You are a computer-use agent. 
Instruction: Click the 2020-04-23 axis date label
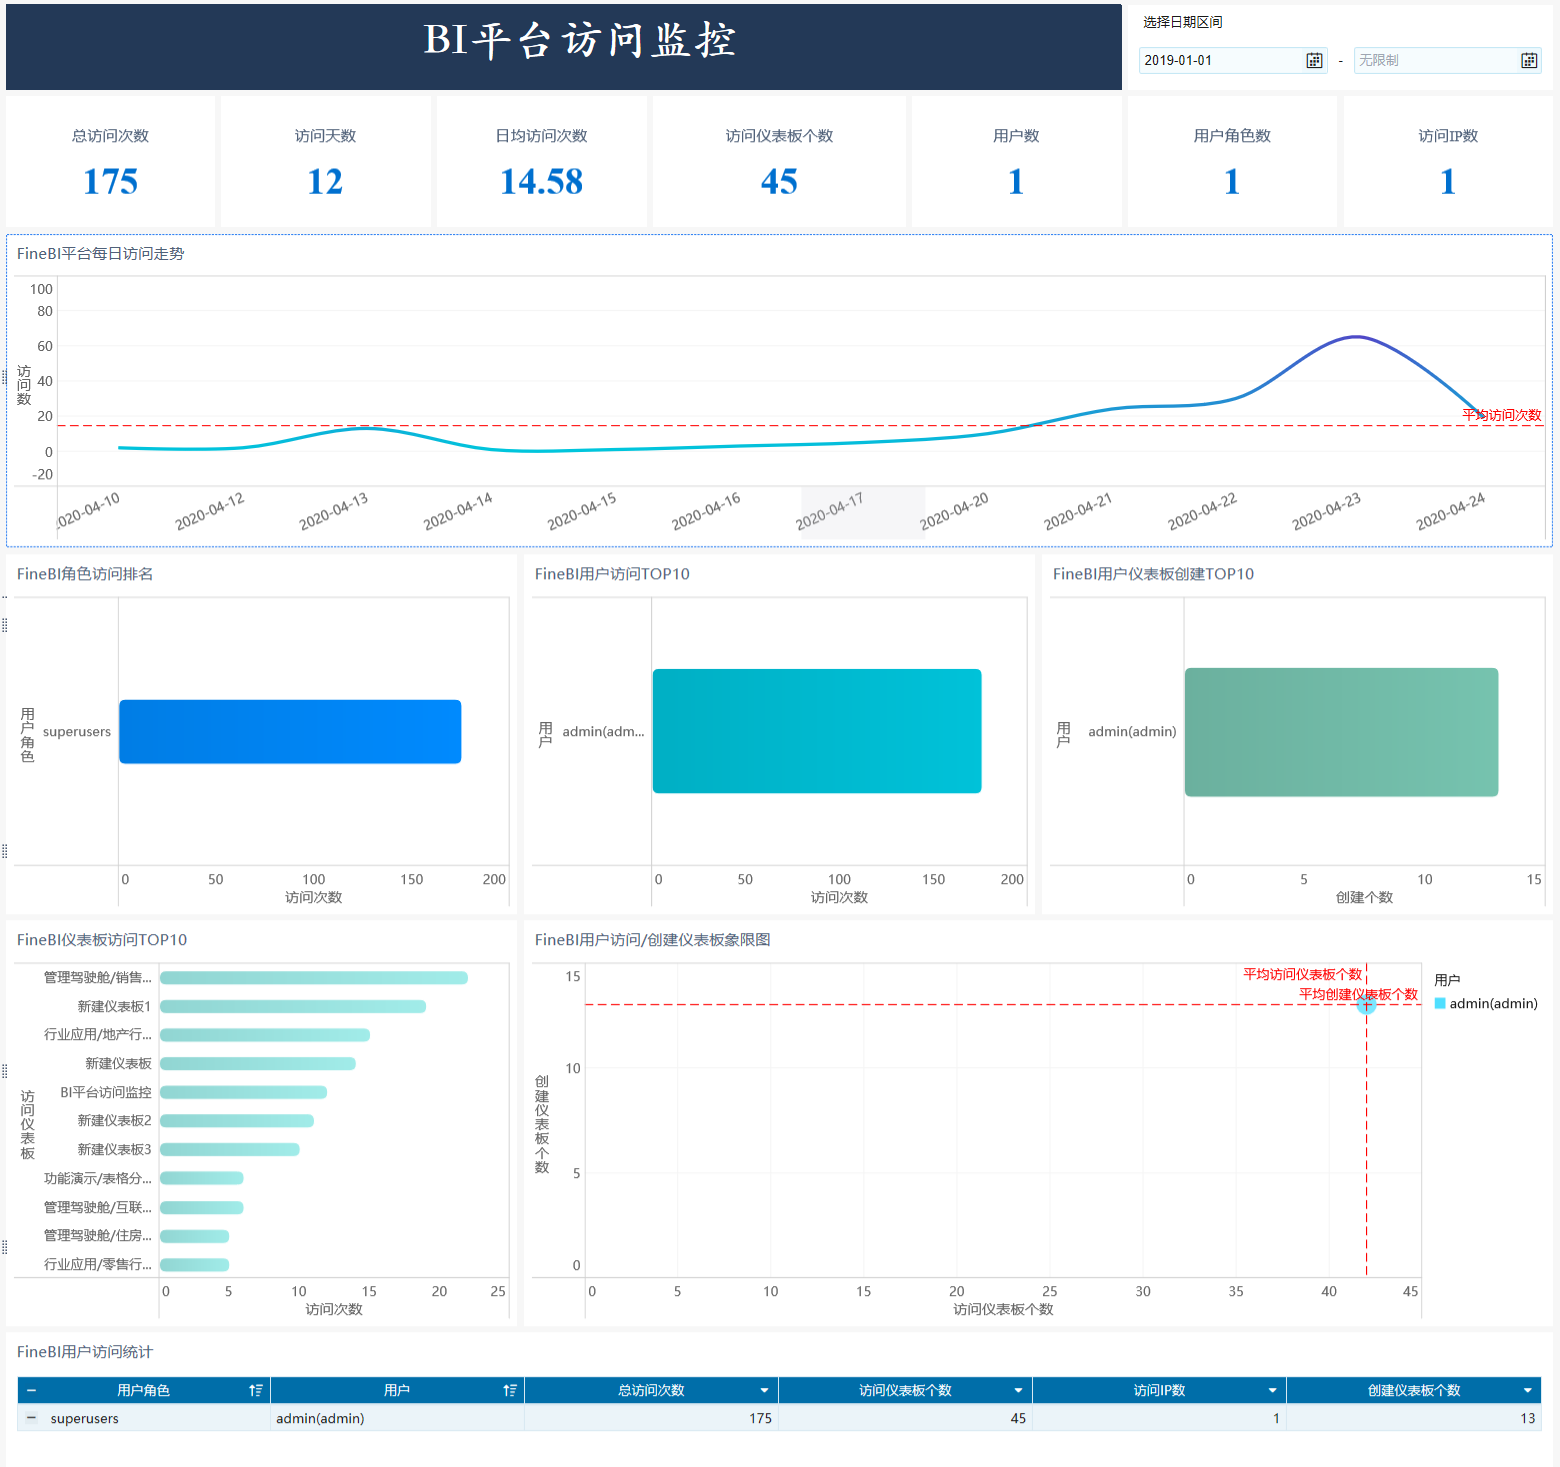(x=1326, y=511)
